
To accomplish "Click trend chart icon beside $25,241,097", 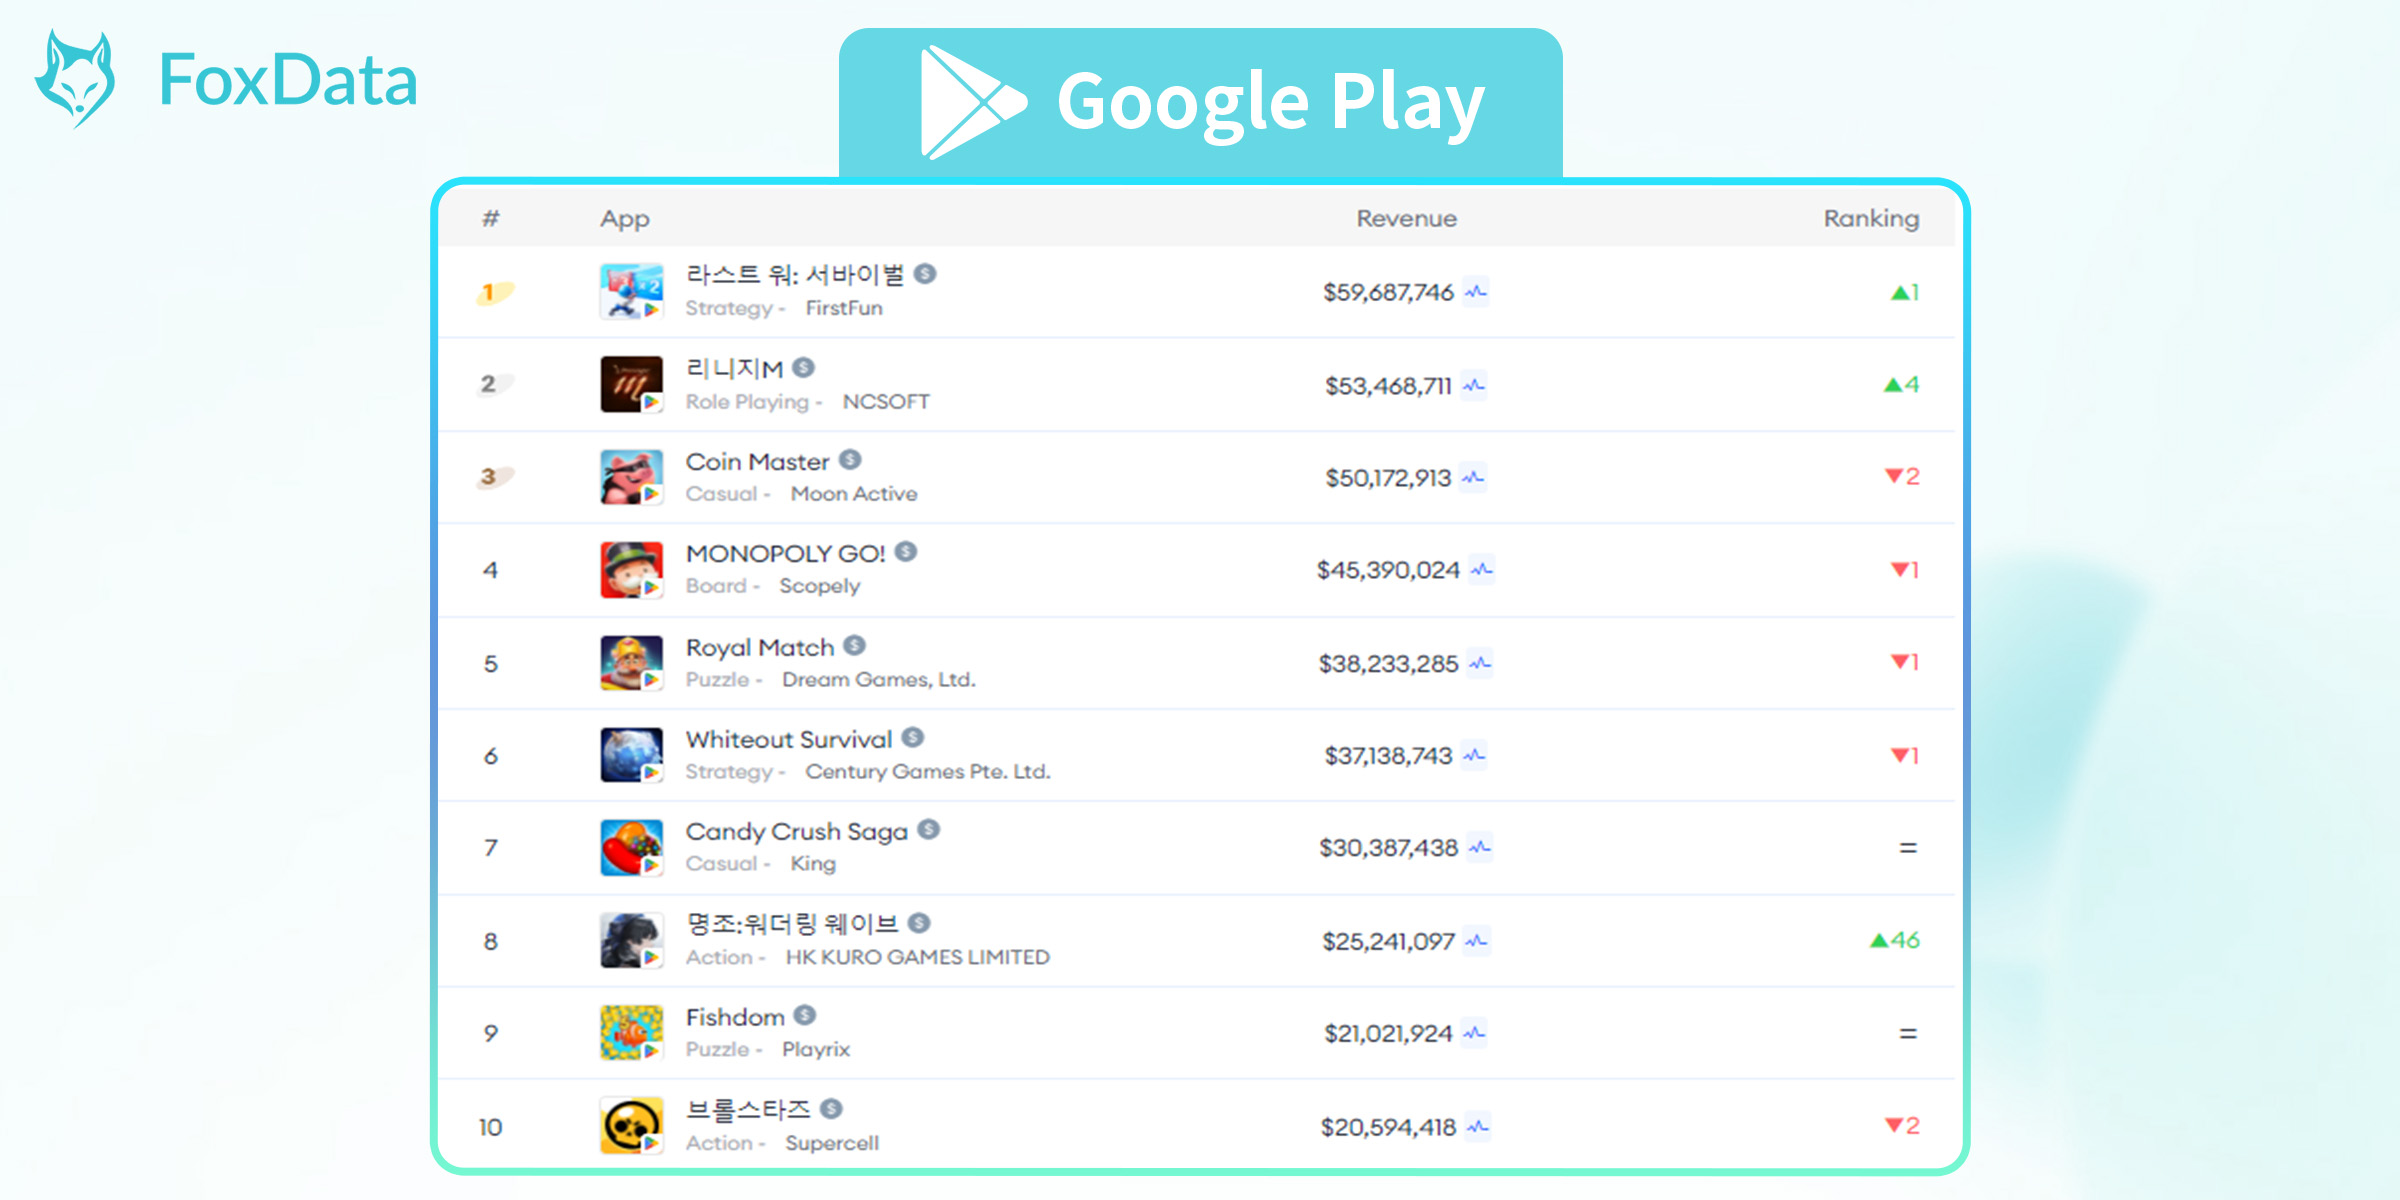I will click(x=1477, y=941).
